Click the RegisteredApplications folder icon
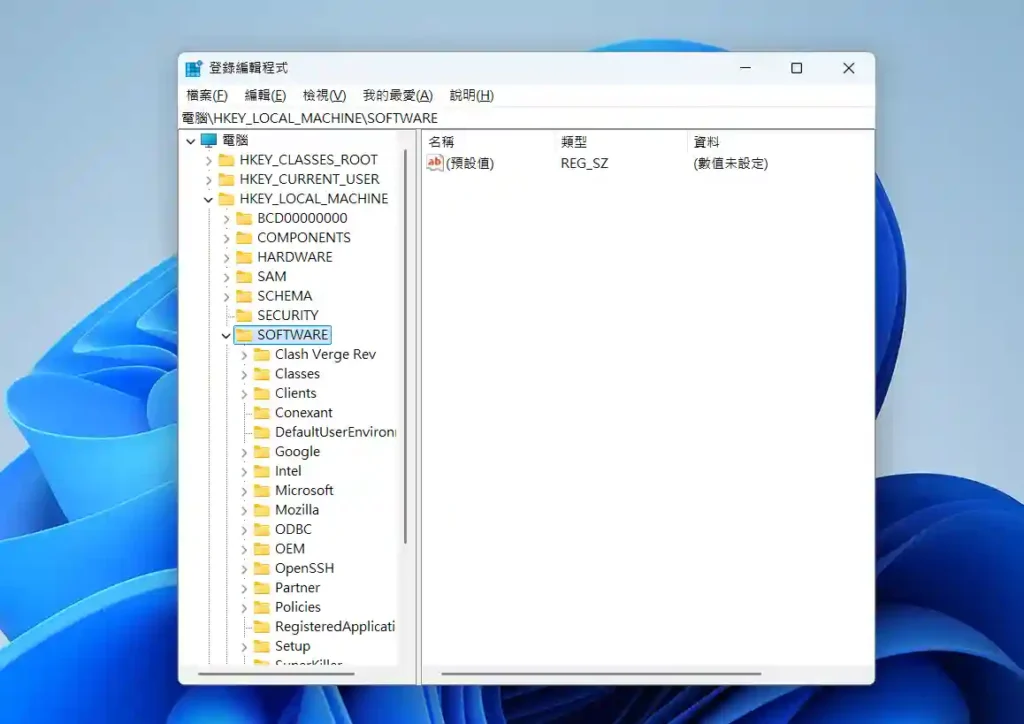The width and height of the screenshot is (1024, 724). tap(261, 627)
